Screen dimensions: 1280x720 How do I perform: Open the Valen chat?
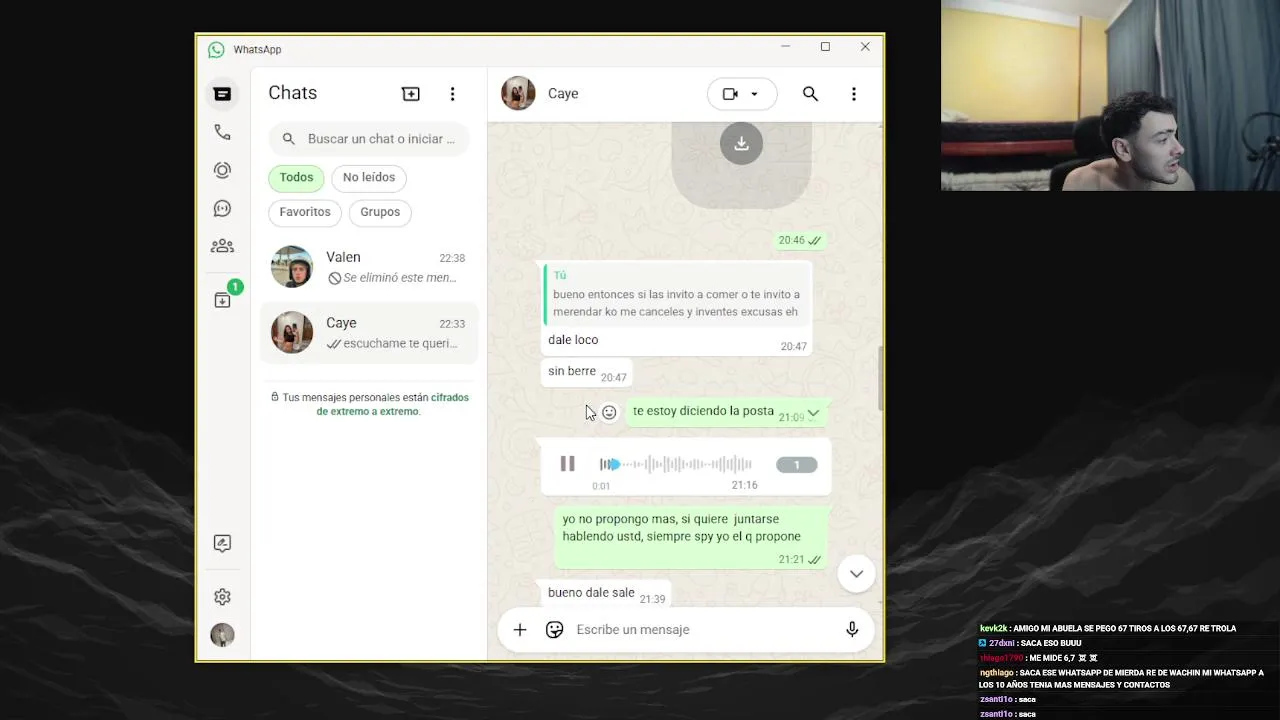369,267
